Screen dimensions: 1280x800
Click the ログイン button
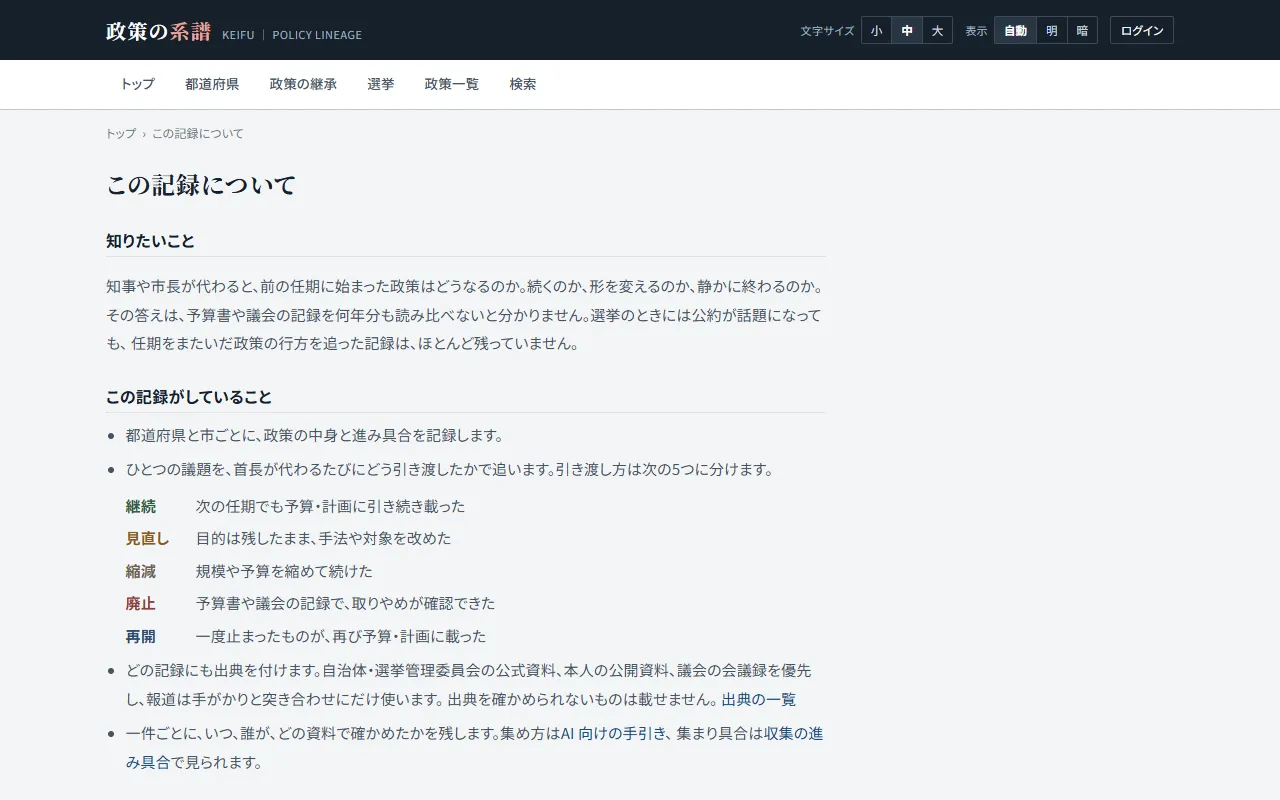1142,31
